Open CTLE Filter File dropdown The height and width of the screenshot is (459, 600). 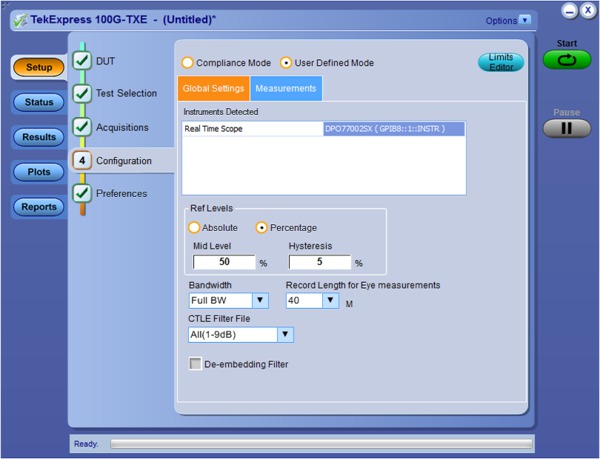coord(285,335)
